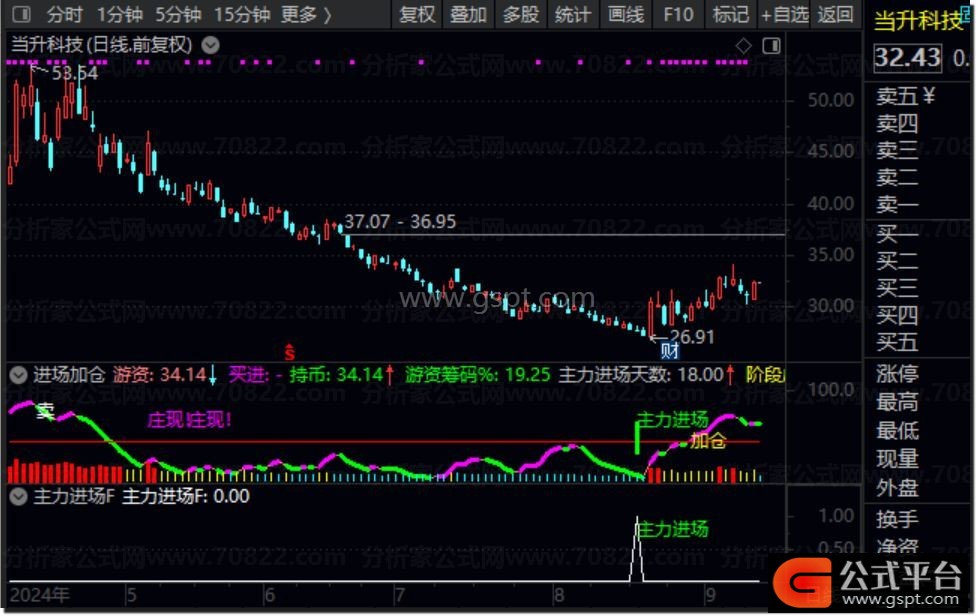
Task: Collapse the 主力进场F indicator panel
Action: 19,496
